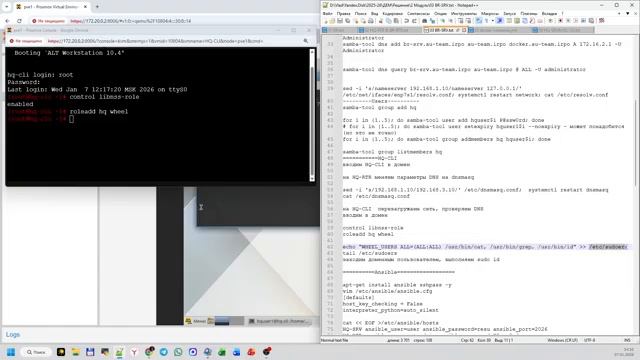The height and width of the screenshot is (360, 640).
Task: Click the Print icon in Notepad++ toolbar
Action: pos(371,20)
